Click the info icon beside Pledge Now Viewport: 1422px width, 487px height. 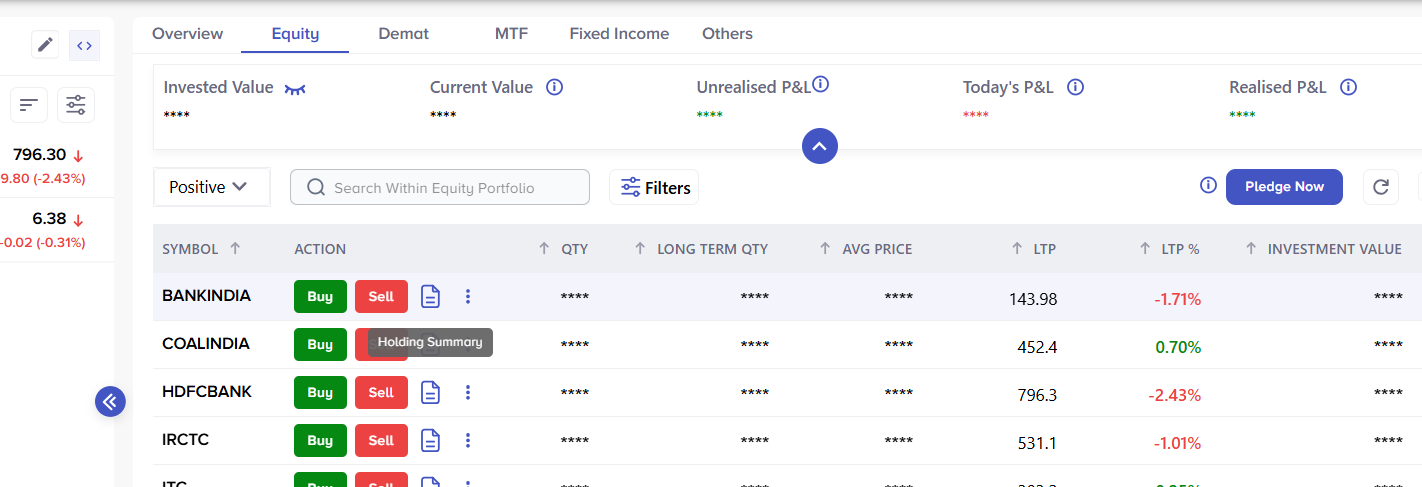click(1208, 186)
